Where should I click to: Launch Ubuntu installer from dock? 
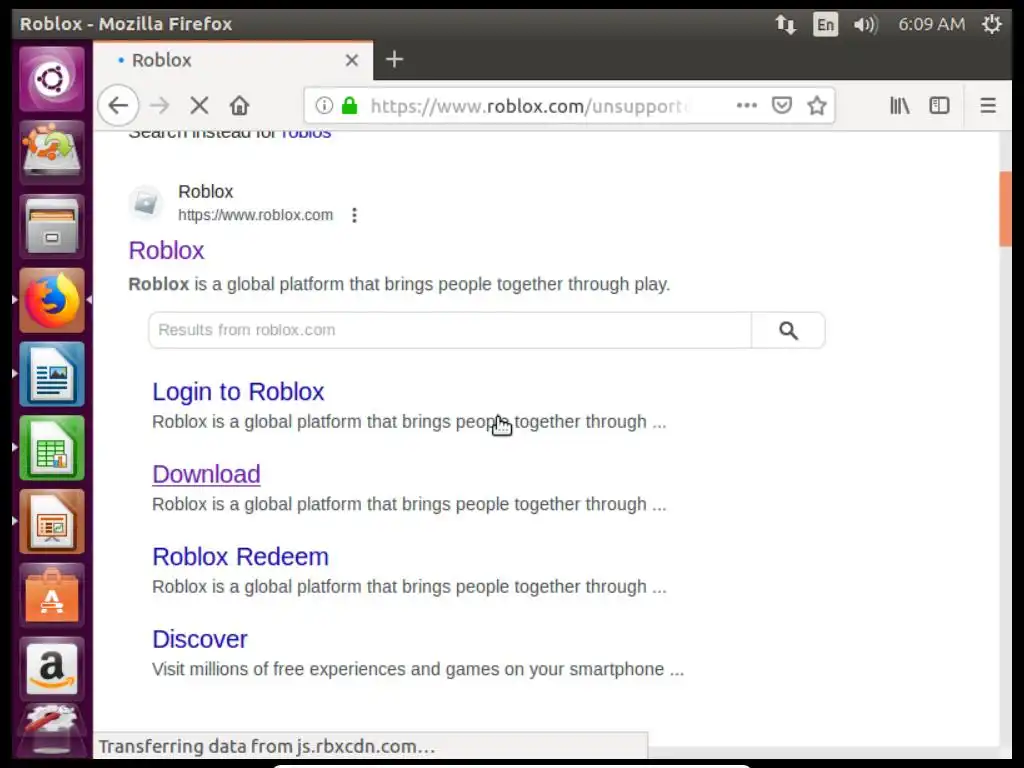(52, 152)
